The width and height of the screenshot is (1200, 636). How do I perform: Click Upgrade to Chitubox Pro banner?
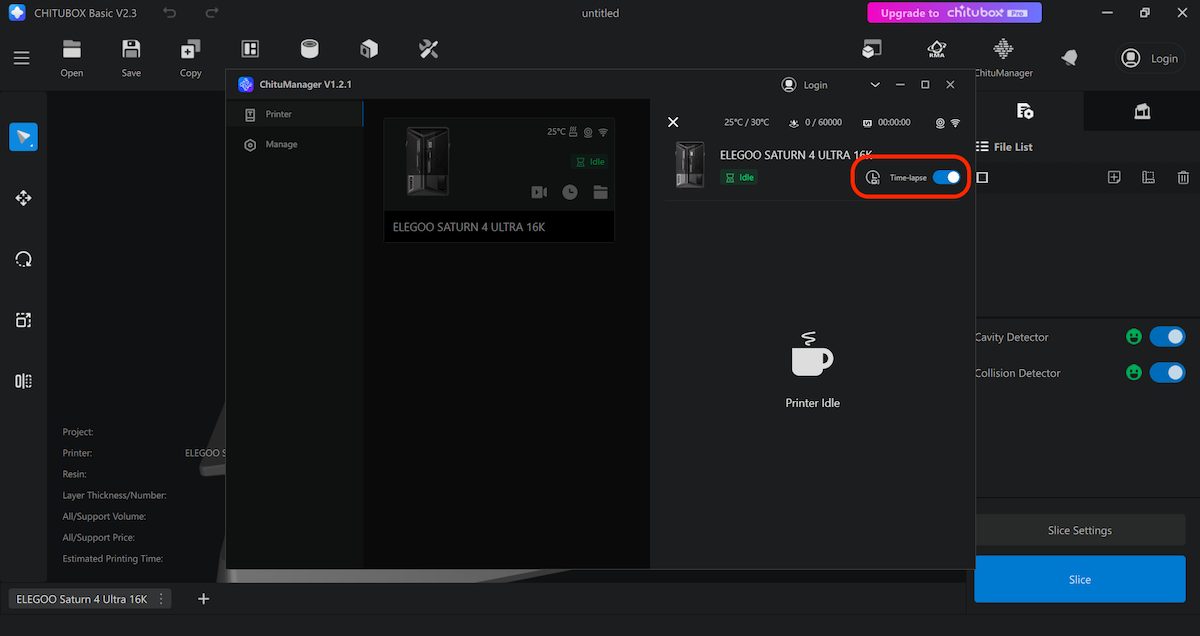954,13
